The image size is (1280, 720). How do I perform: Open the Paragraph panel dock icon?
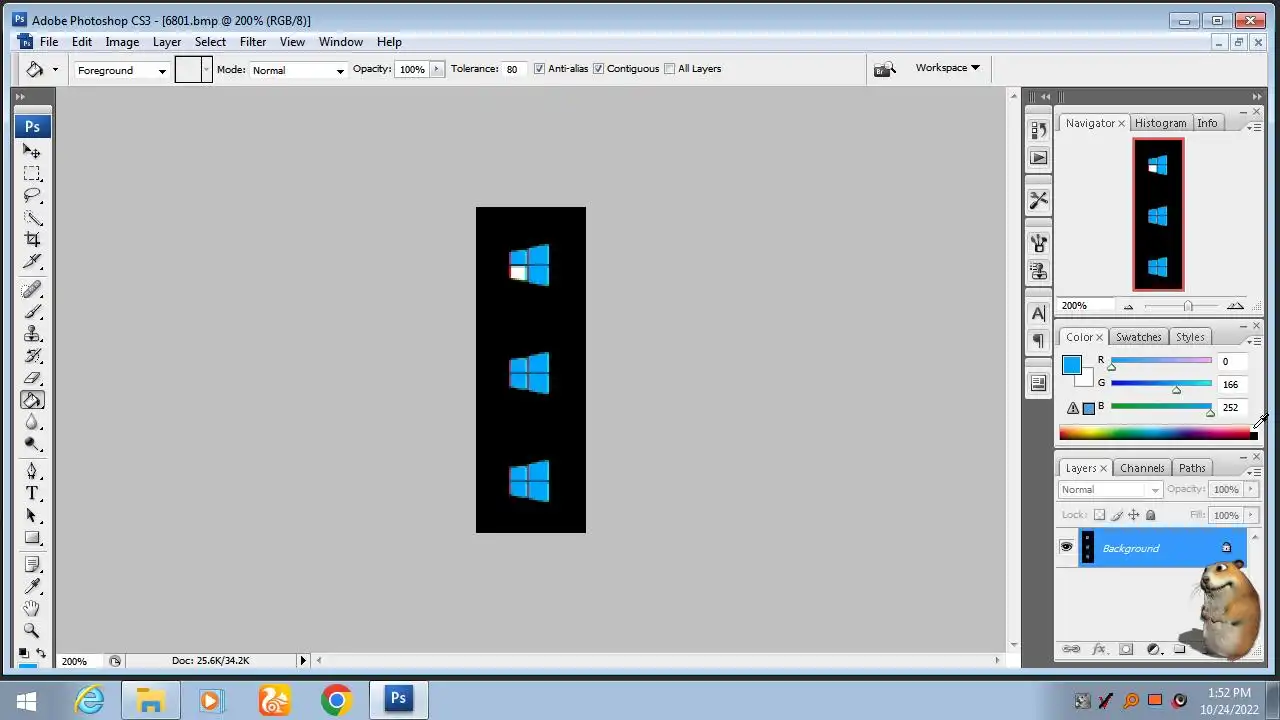click(x=1038, y=341)
